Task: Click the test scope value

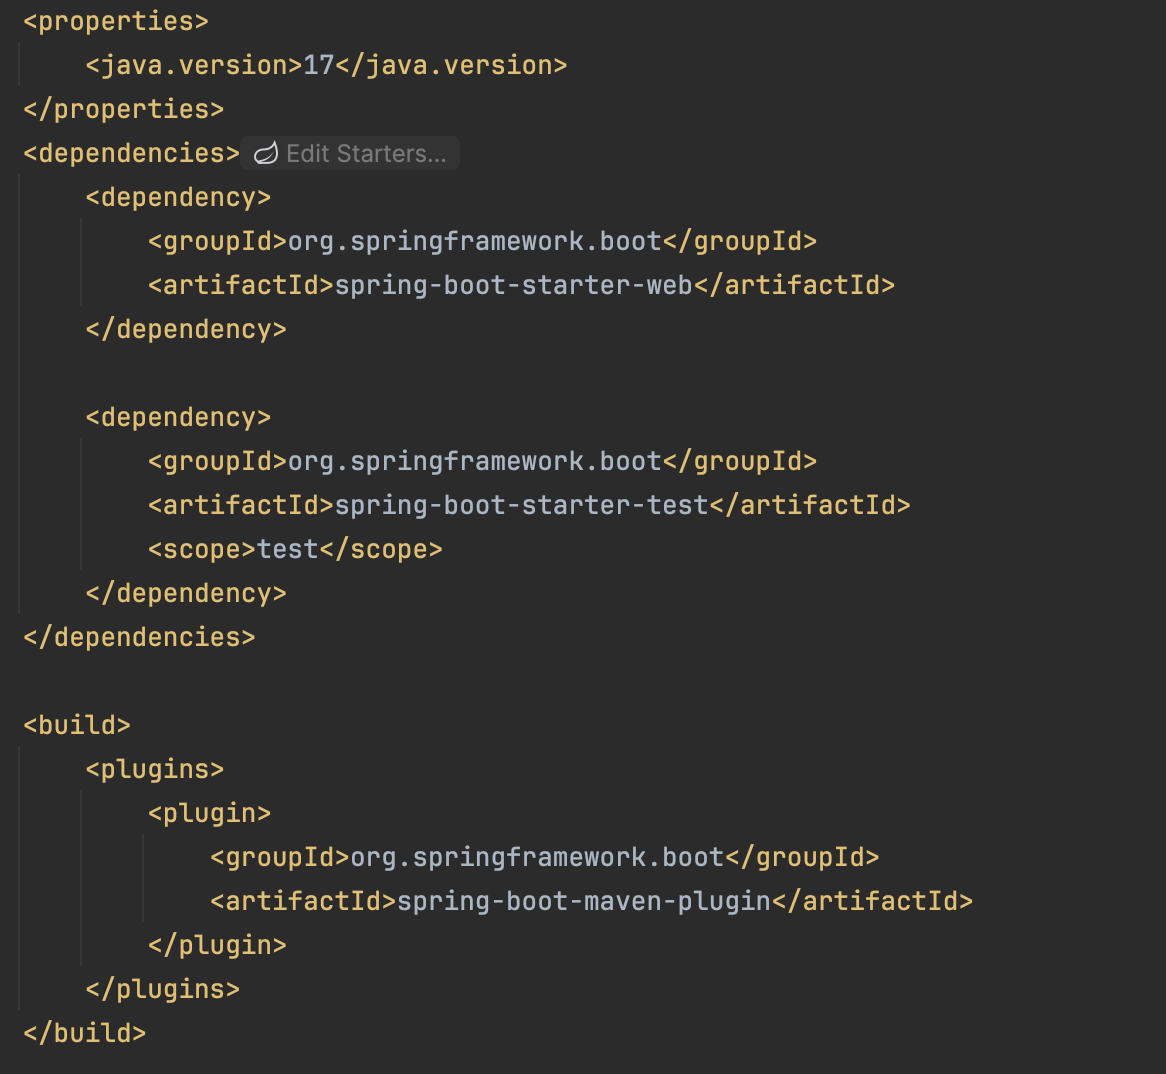Action: pos(288,550)
